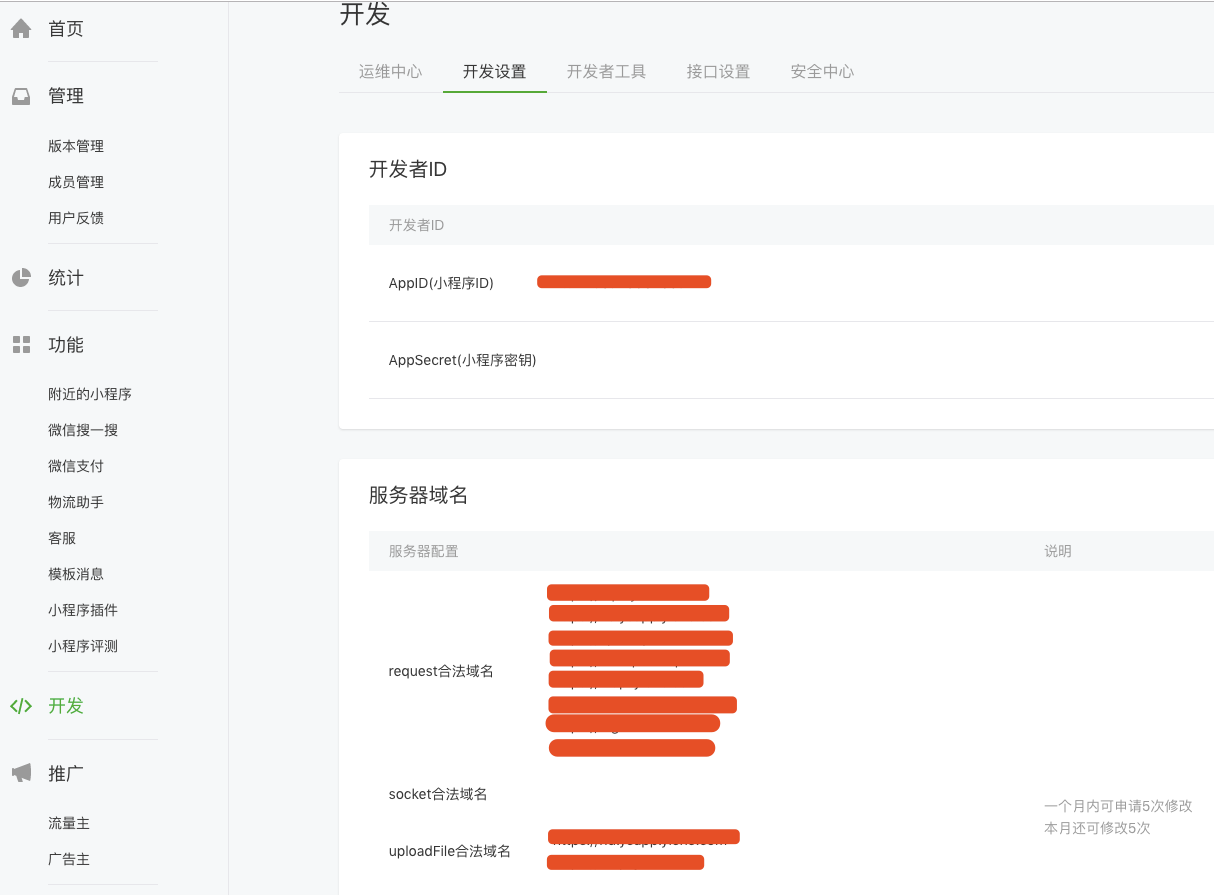Select the 管理 section icon in sidebar
Viewport: 1214px width, 895px height.
(x=20, y=95)
